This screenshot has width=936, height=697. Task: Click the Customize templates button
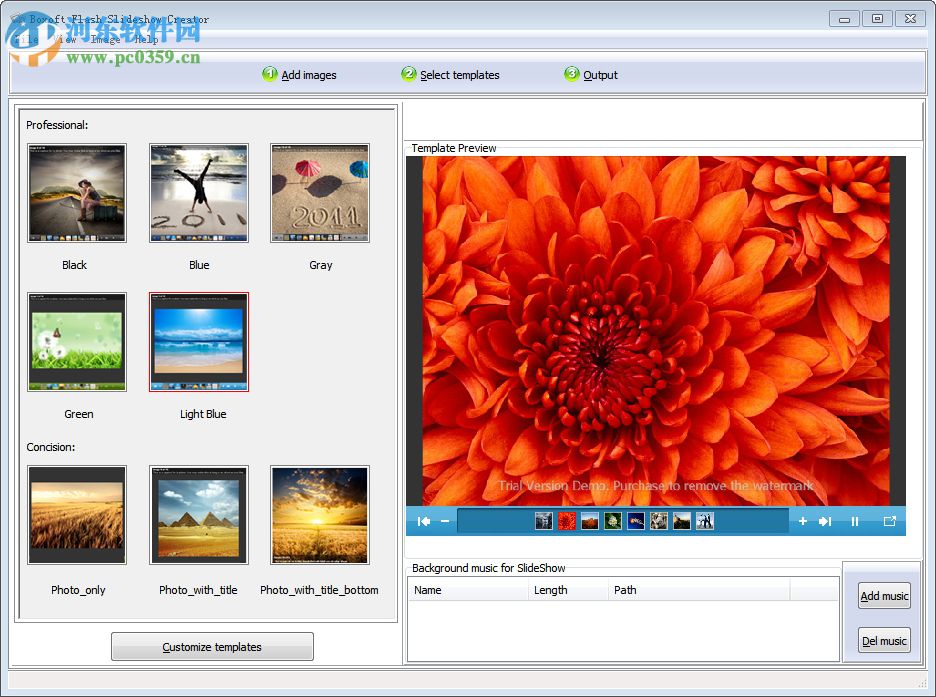click(211, 646)
